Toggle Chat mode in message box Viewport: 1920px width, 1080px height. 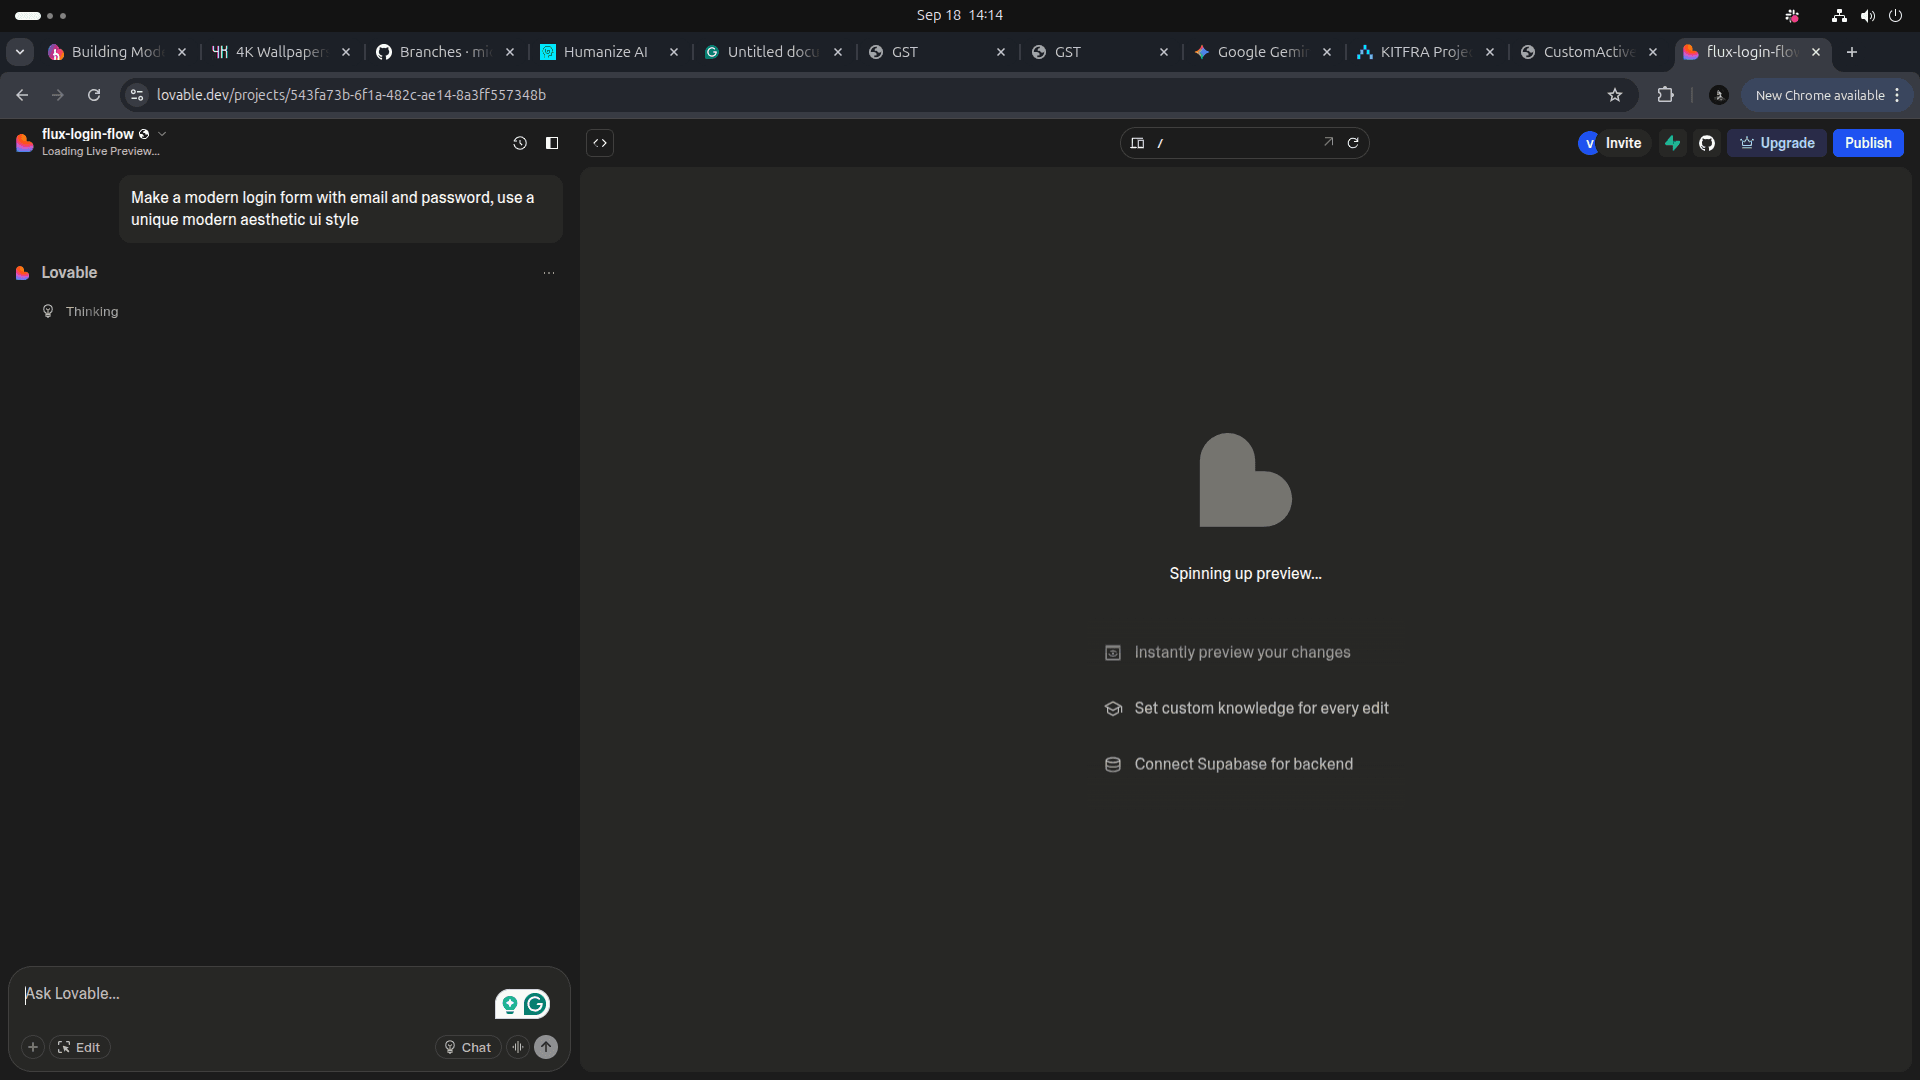pos(467,1047)
